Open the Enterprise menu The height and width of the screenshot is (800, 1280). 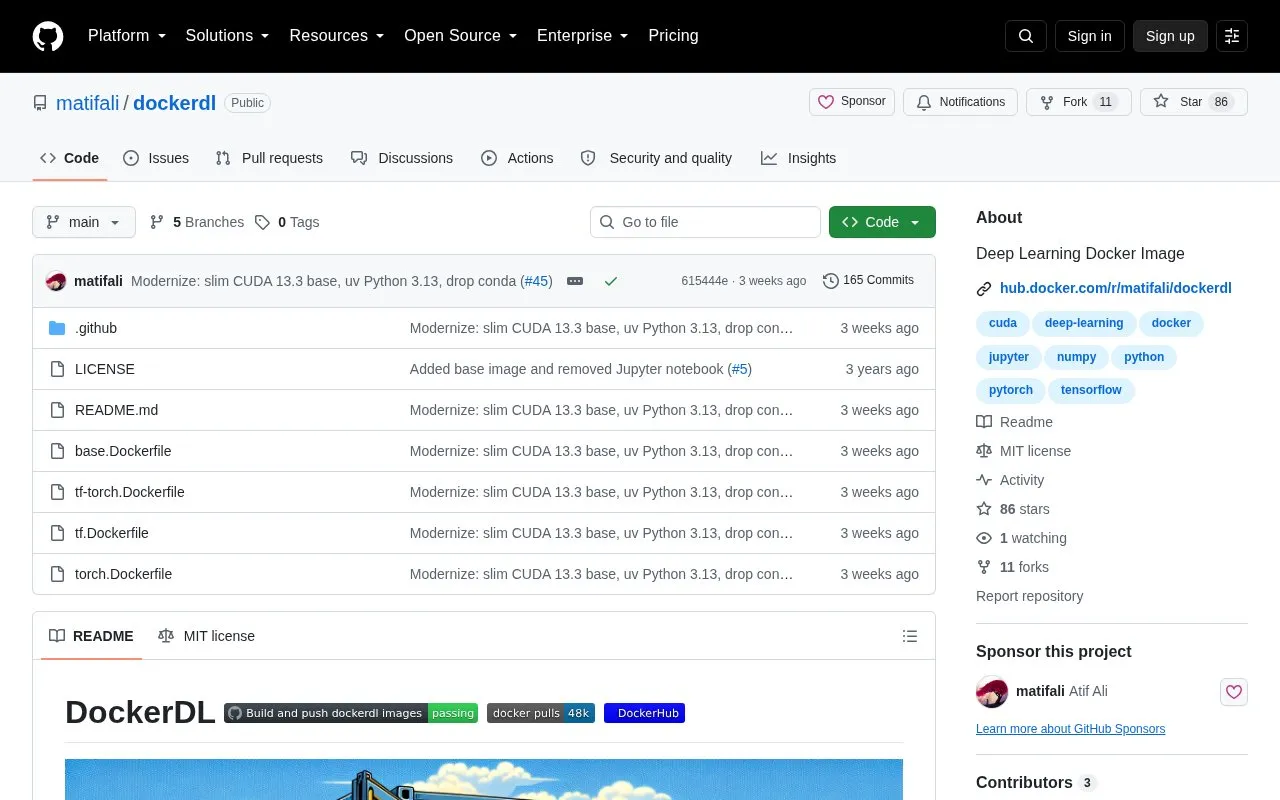click(x=582, y=36)
